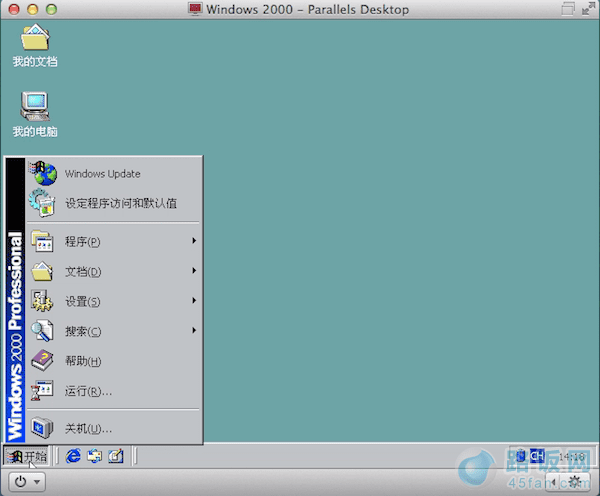Open the power button dropdown arrow
Image resolution: width=600 pixels, height=496 pixels.
(x=37, y=482)
